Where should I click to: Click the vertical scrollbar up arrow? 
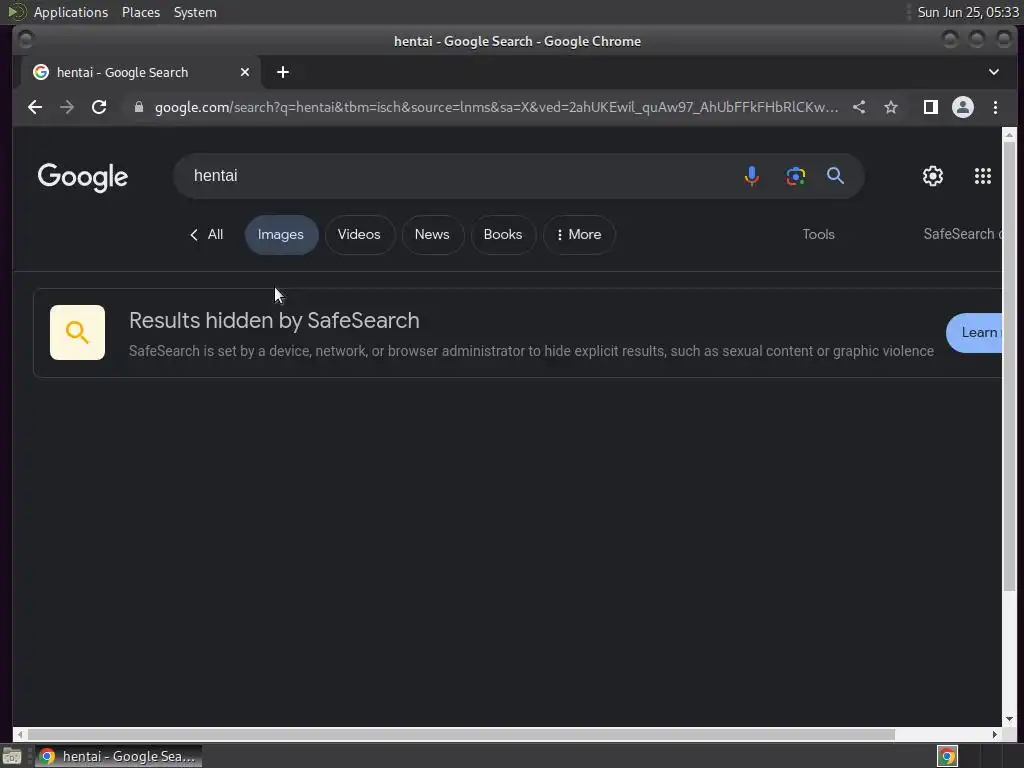(x=1009, y=135)
